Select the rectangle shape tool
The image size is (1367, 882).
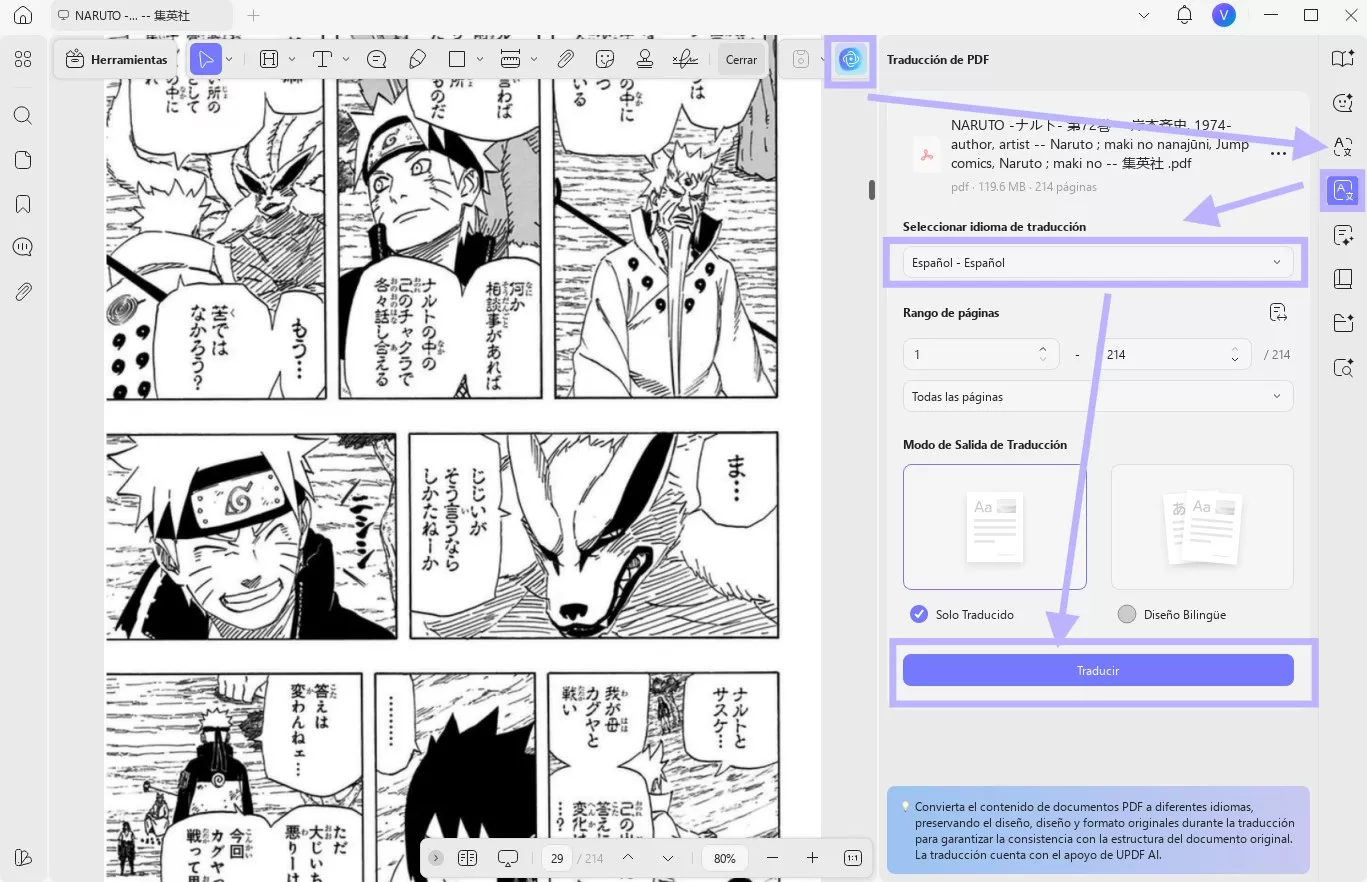(x=457, y=59)
